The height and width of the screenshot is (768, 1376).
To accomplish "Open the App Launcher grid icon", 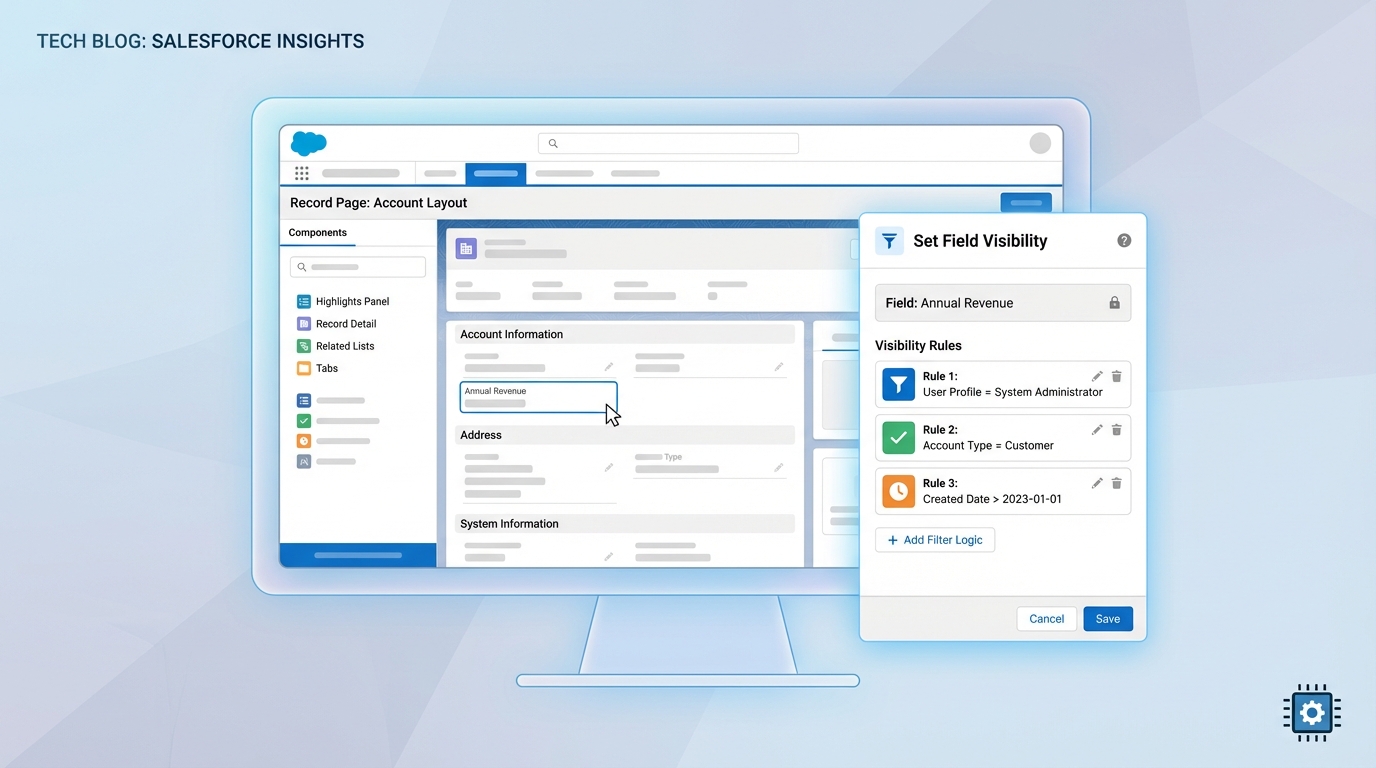I will (x=301, y=173).
